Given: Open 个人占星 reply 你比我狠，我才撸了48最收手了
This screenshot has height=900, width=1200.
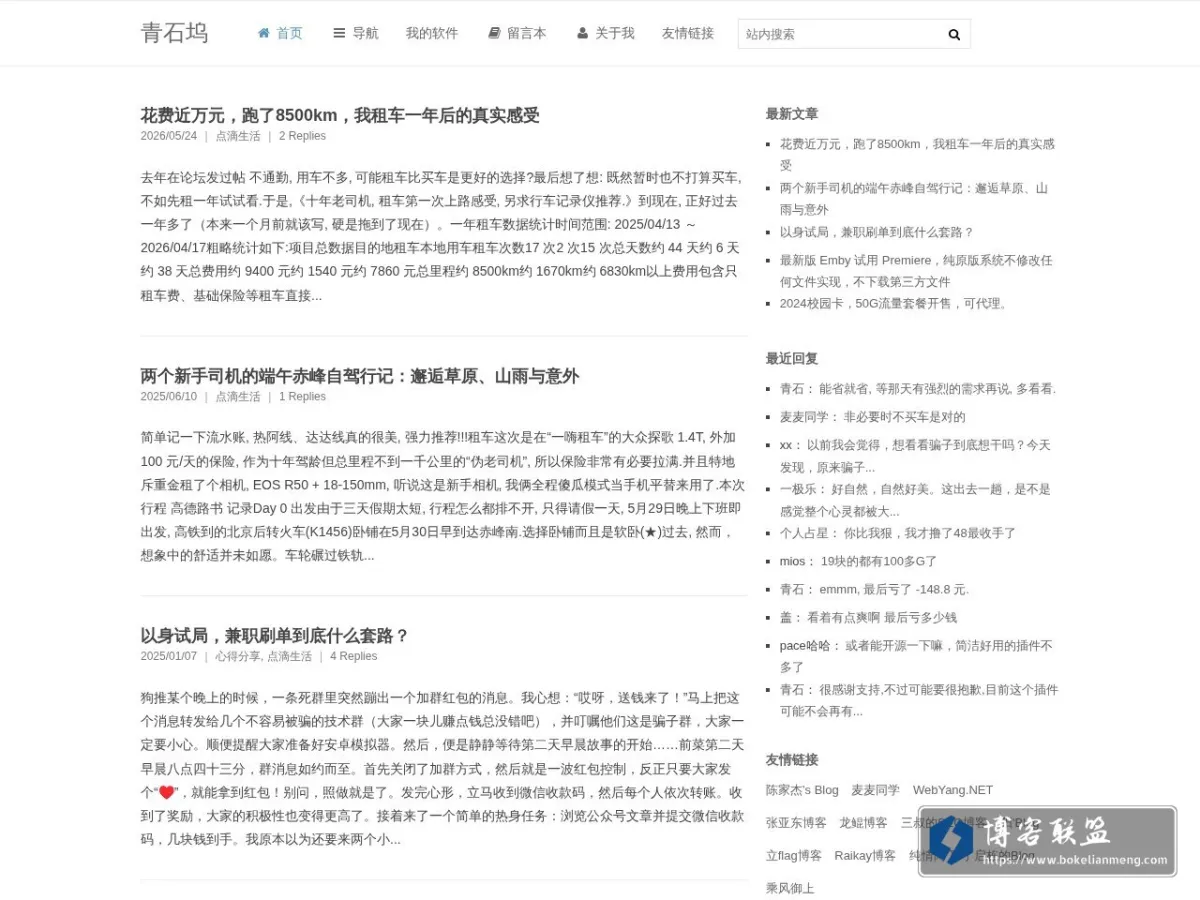Looking at the screenshot, I should 929,533.
